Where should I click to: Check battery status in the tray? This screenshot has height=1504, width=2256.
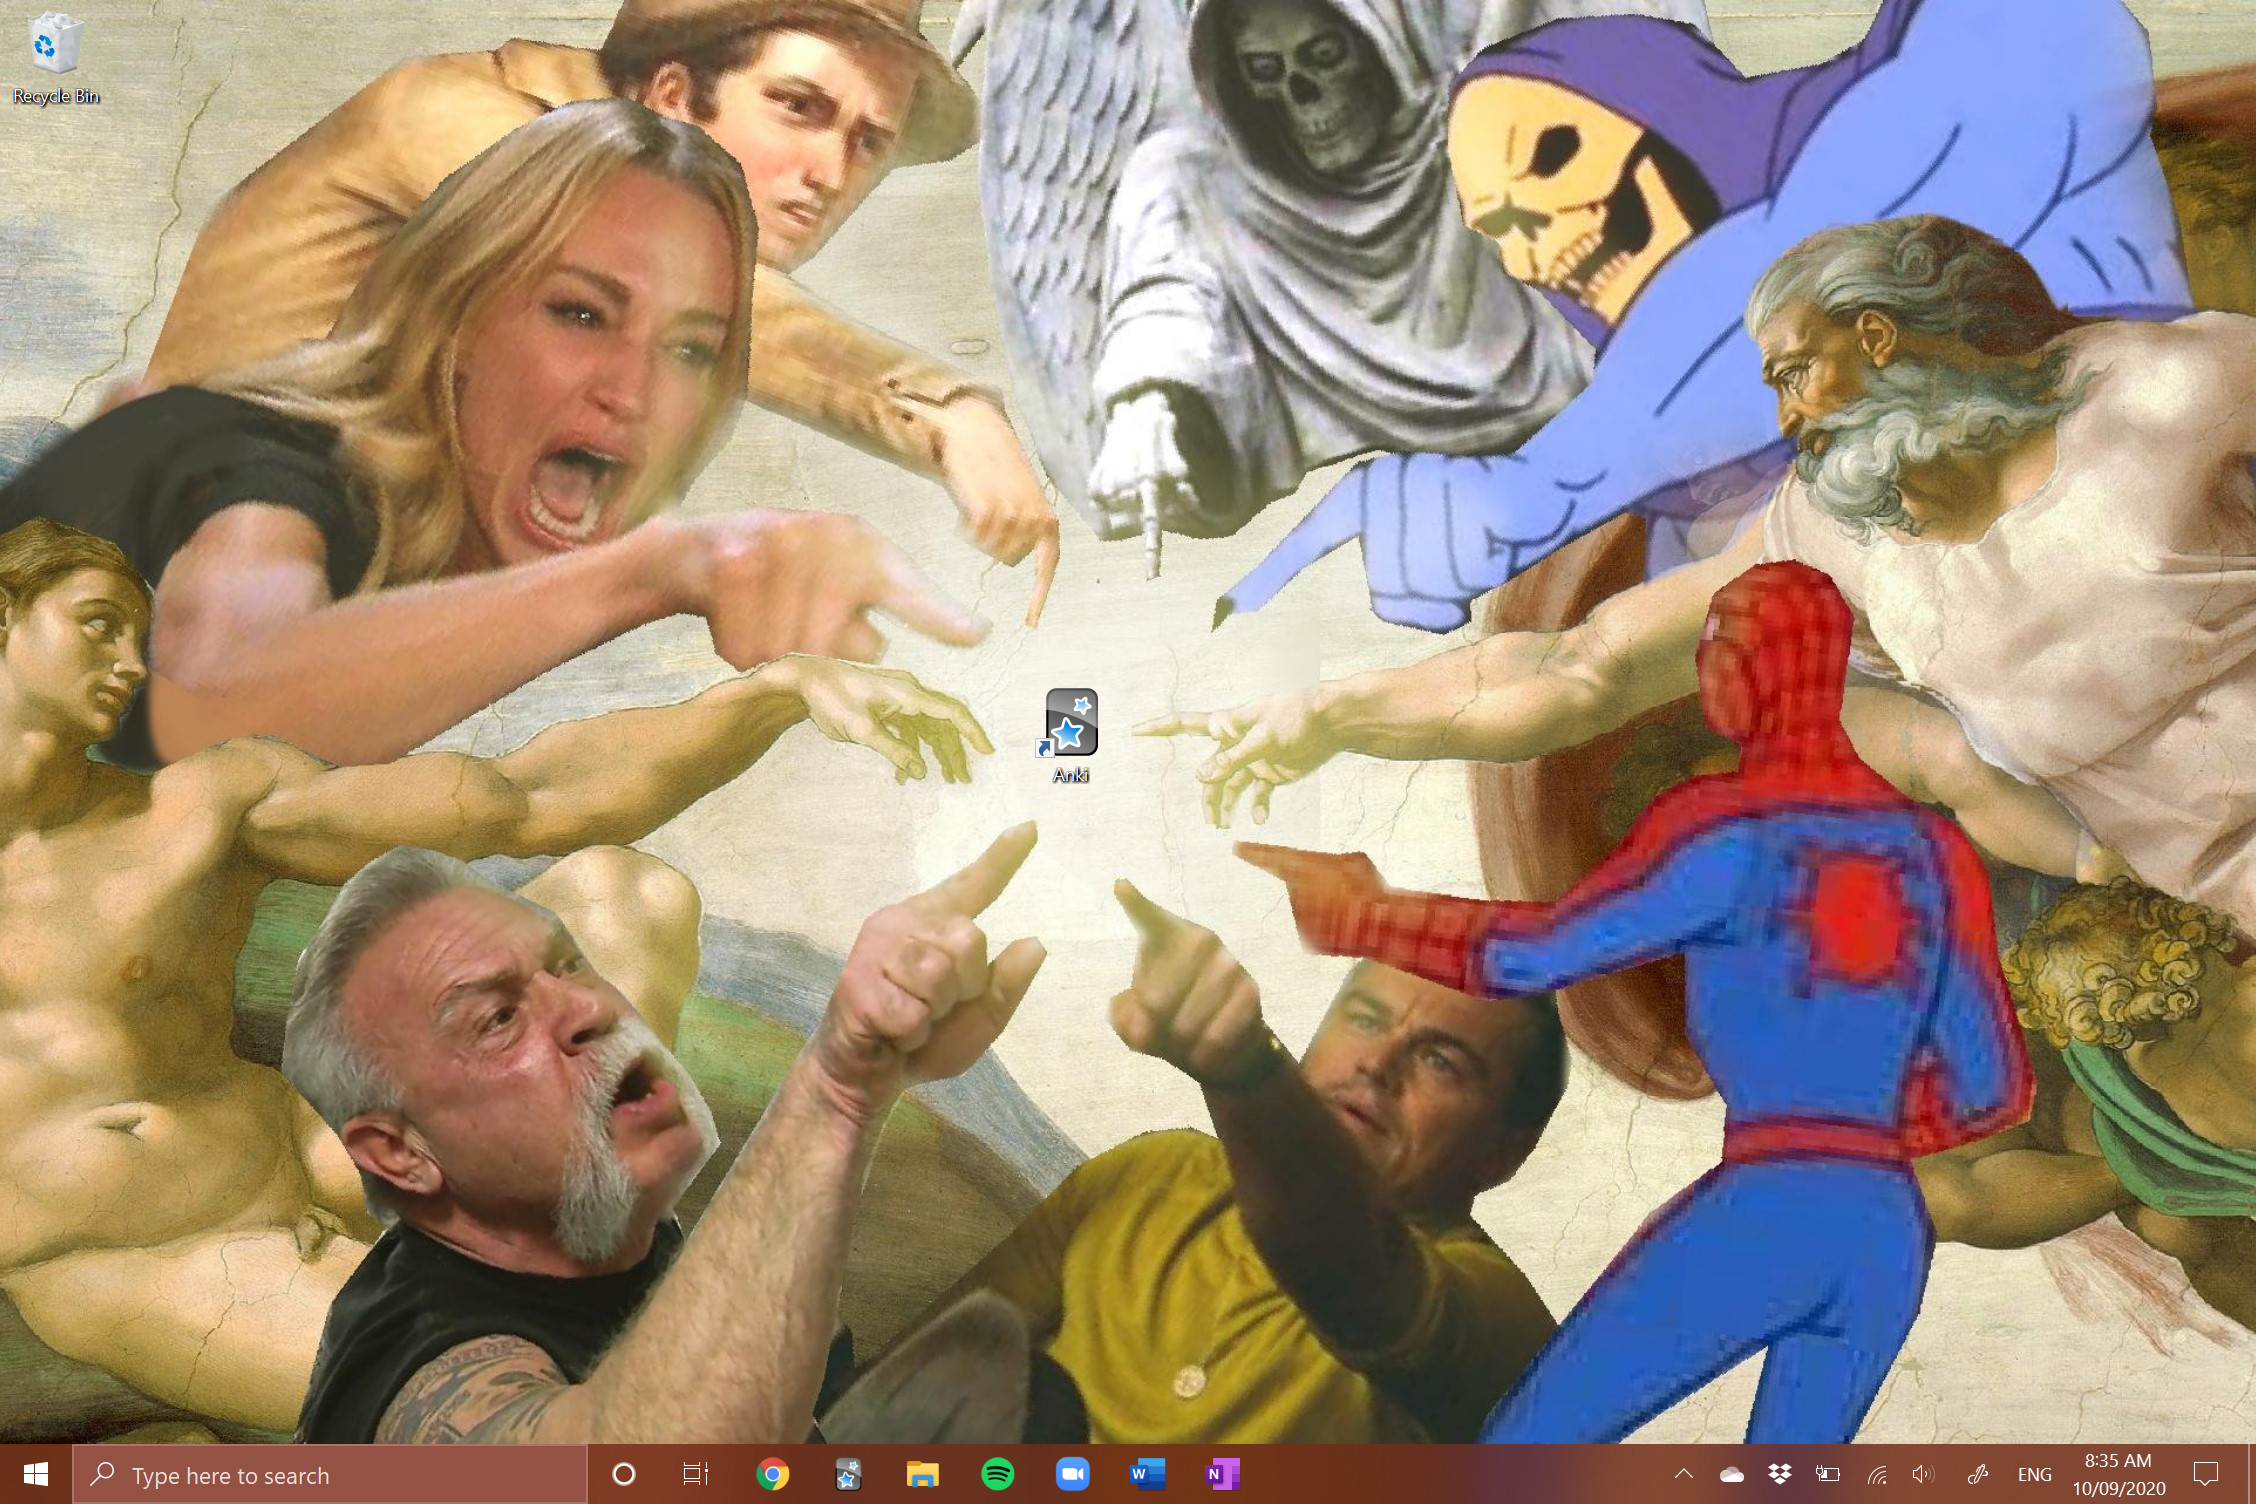point(1828,1474)
